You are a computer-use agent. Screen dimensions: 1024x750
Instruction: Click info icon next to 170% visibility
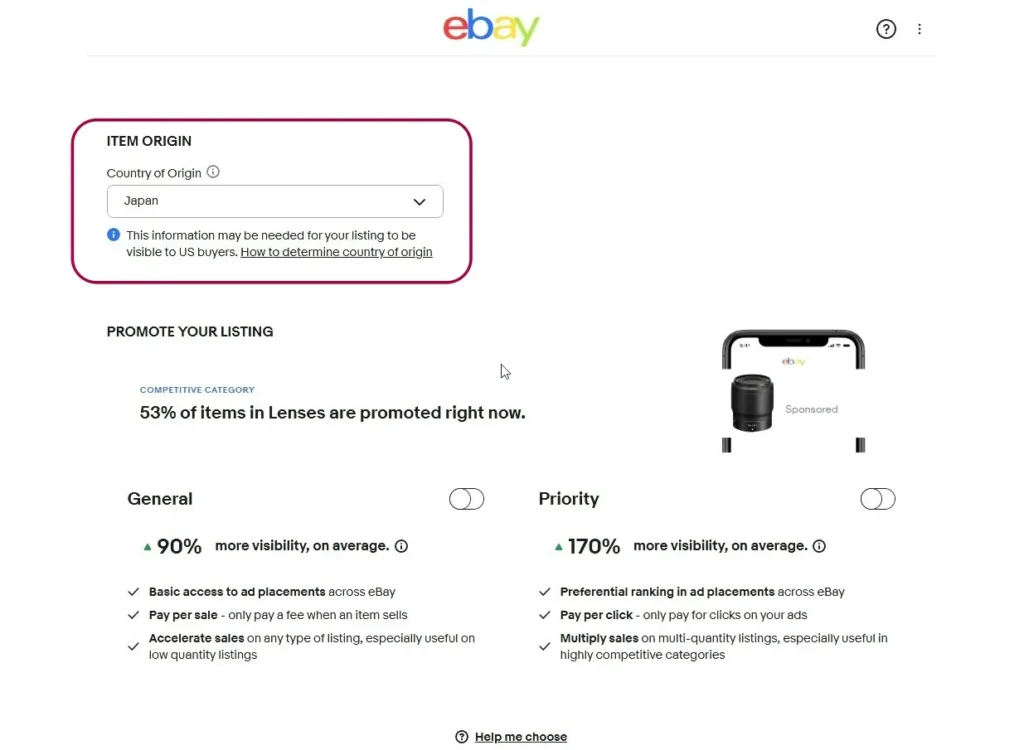[819, 546]
